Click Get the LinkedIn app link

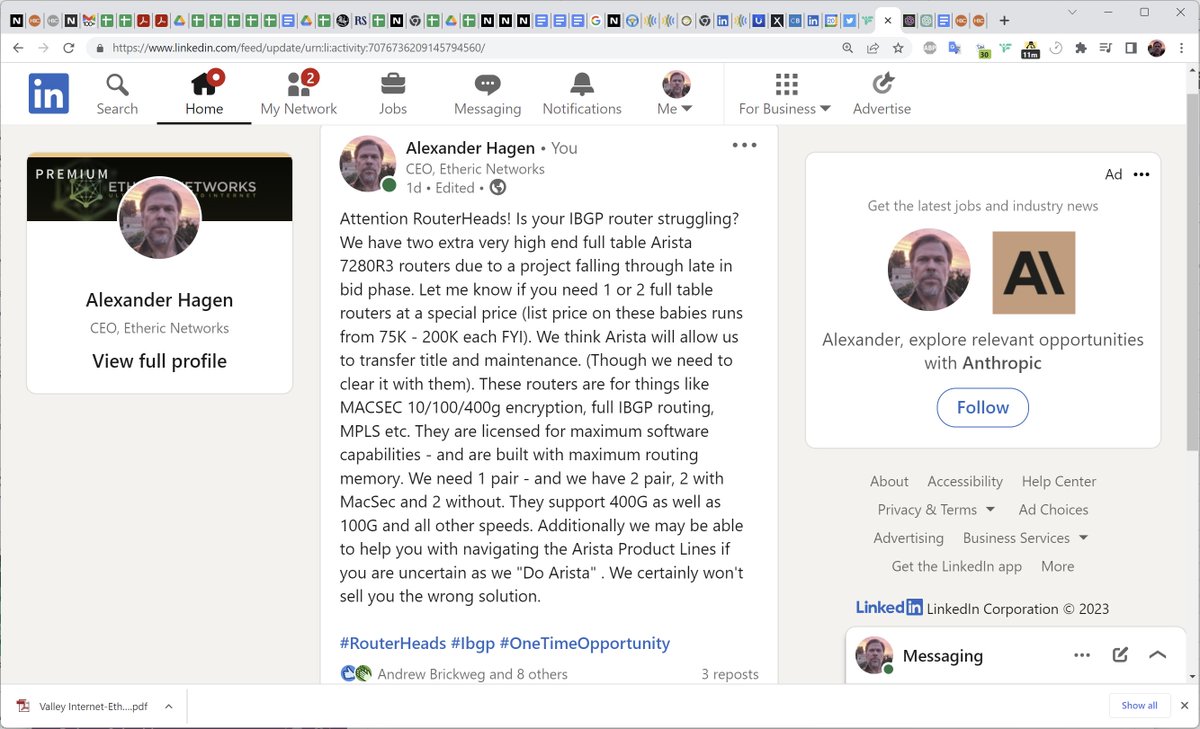(957, 566)
